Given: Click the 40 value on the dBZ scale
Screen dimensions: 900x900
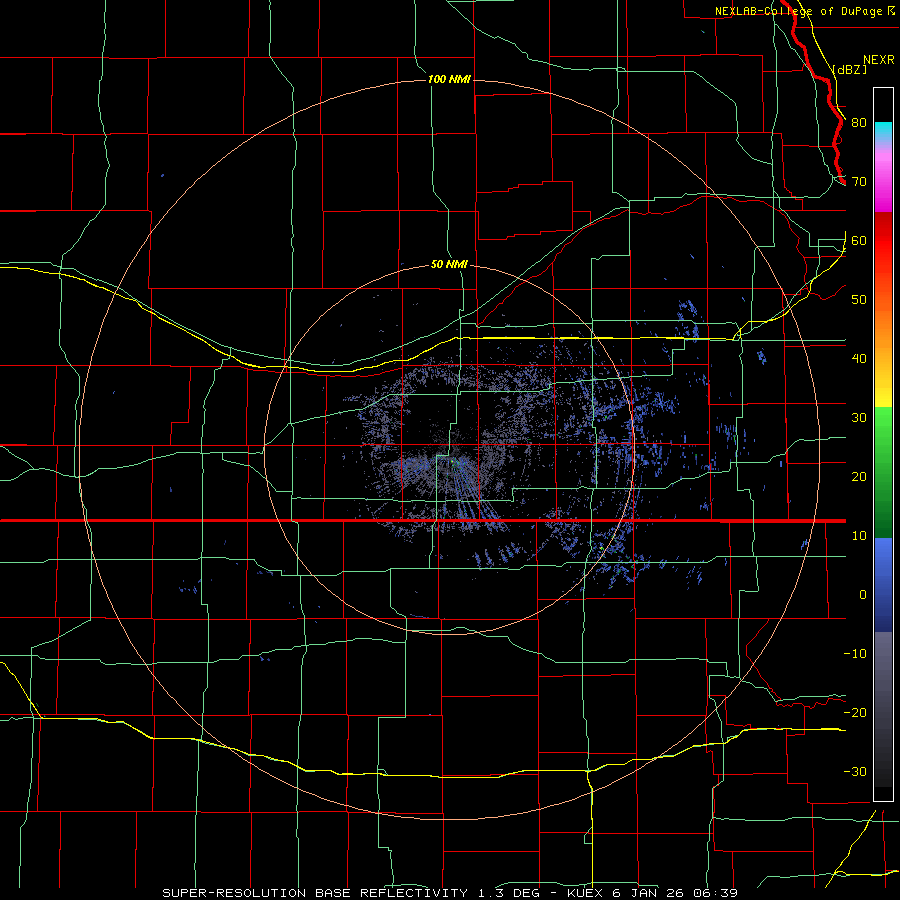Looking at the screenshot, I should pos(859,359).
